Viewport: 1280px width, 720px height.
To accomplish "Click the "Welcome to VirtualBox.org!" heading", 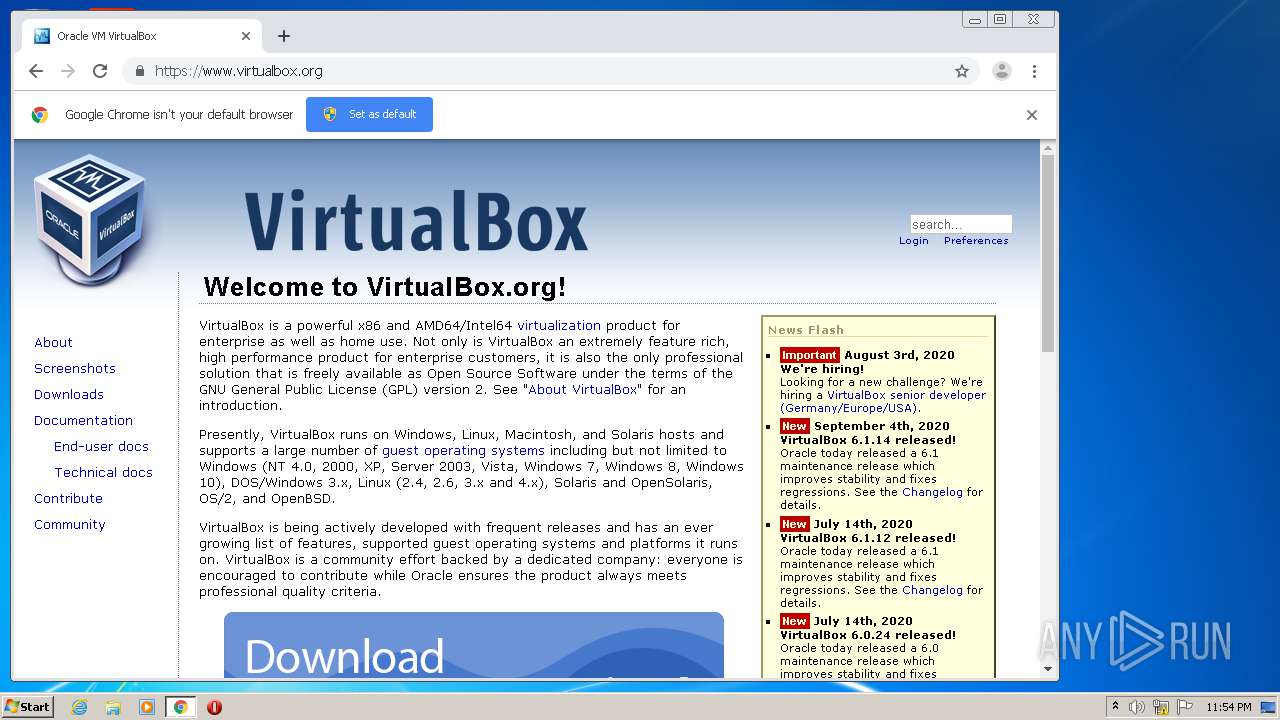I will coord(385,287).
